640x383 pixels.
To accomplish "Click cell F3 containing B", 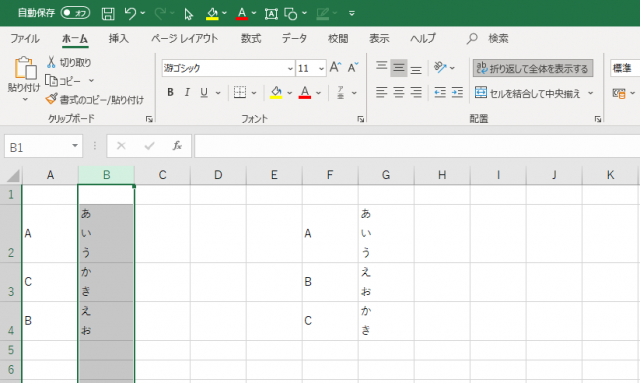I will (x=330, y=282).
